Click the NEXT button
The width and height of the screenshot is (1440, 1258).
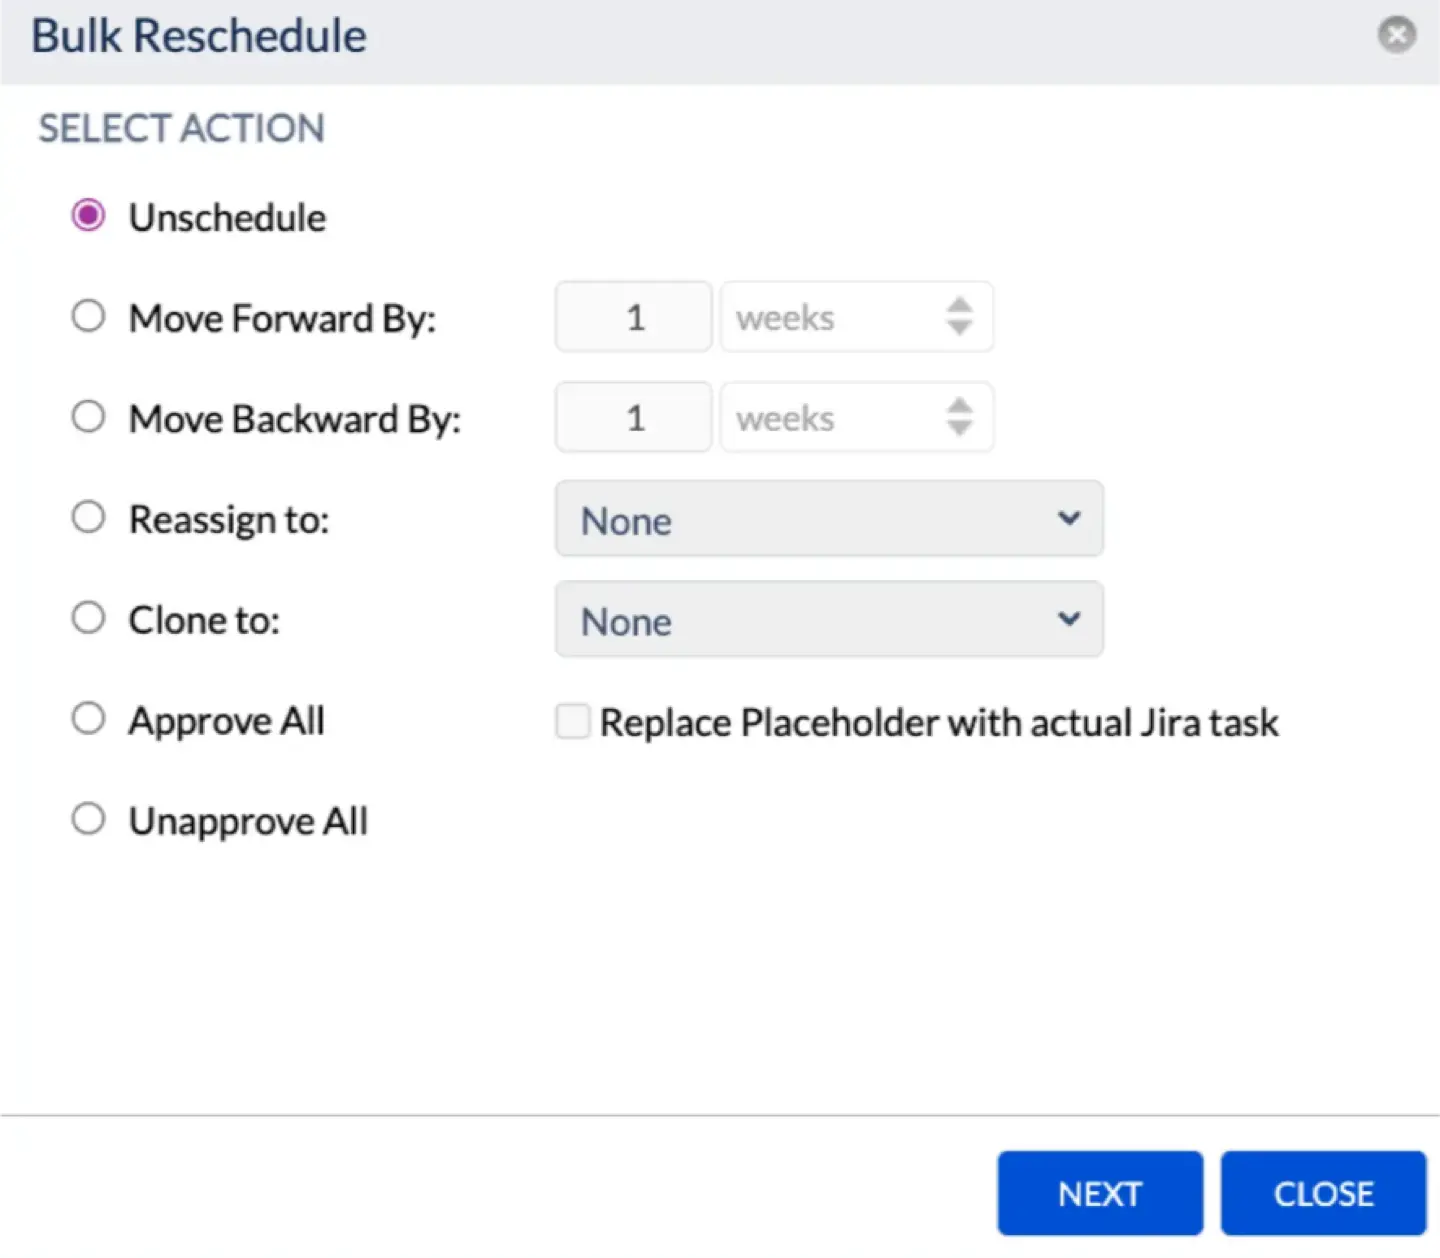click(x=1100, y=1193)
